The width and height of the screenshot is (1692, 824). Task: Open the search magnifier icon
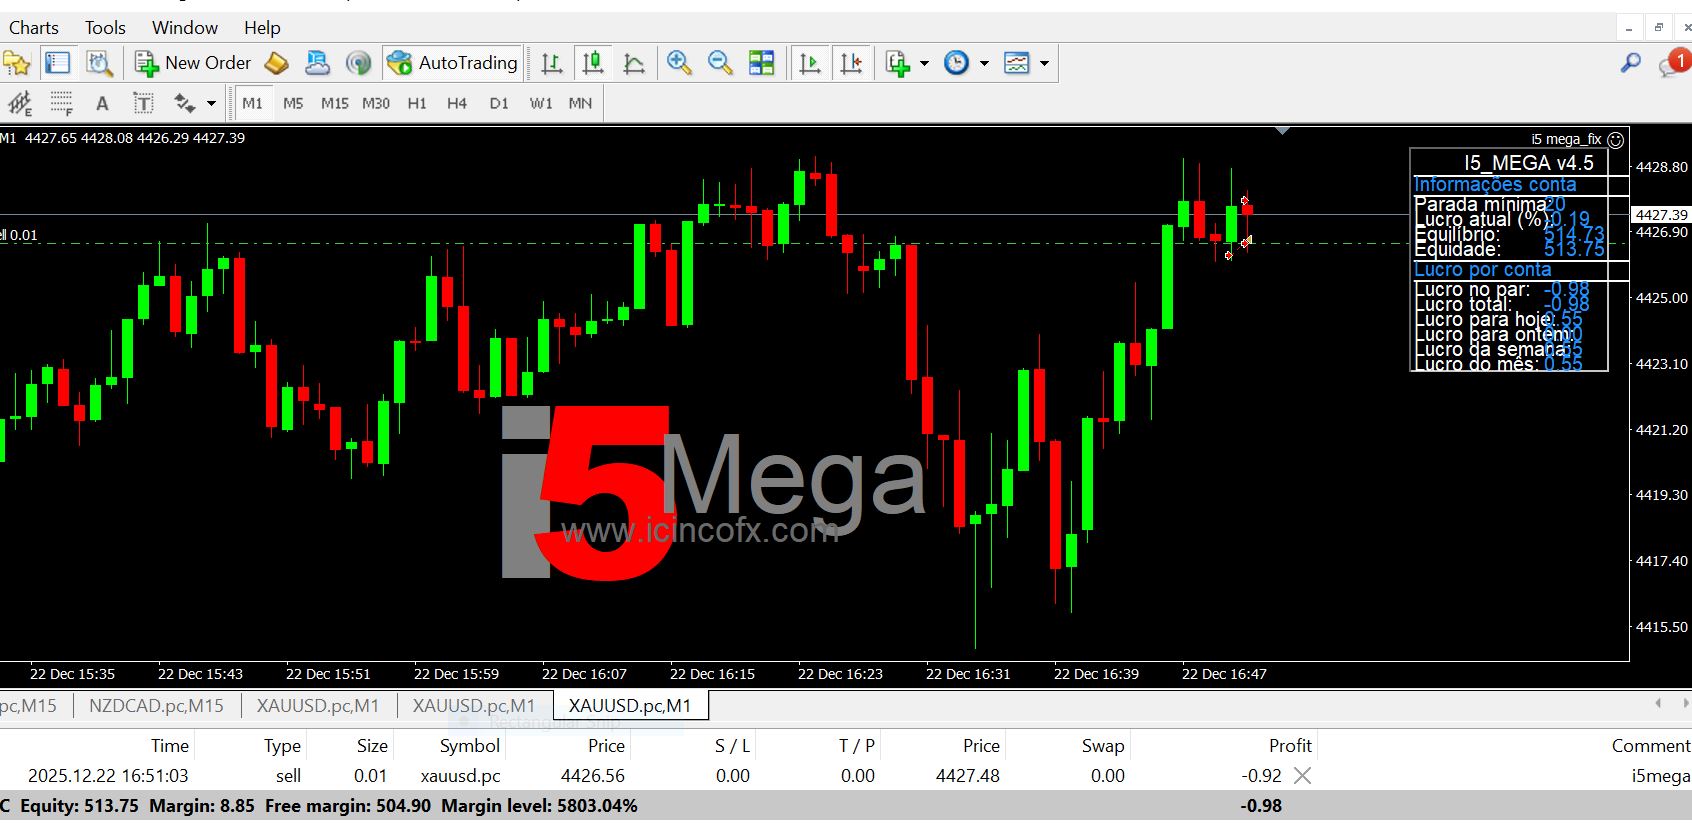coord(1631,63)
